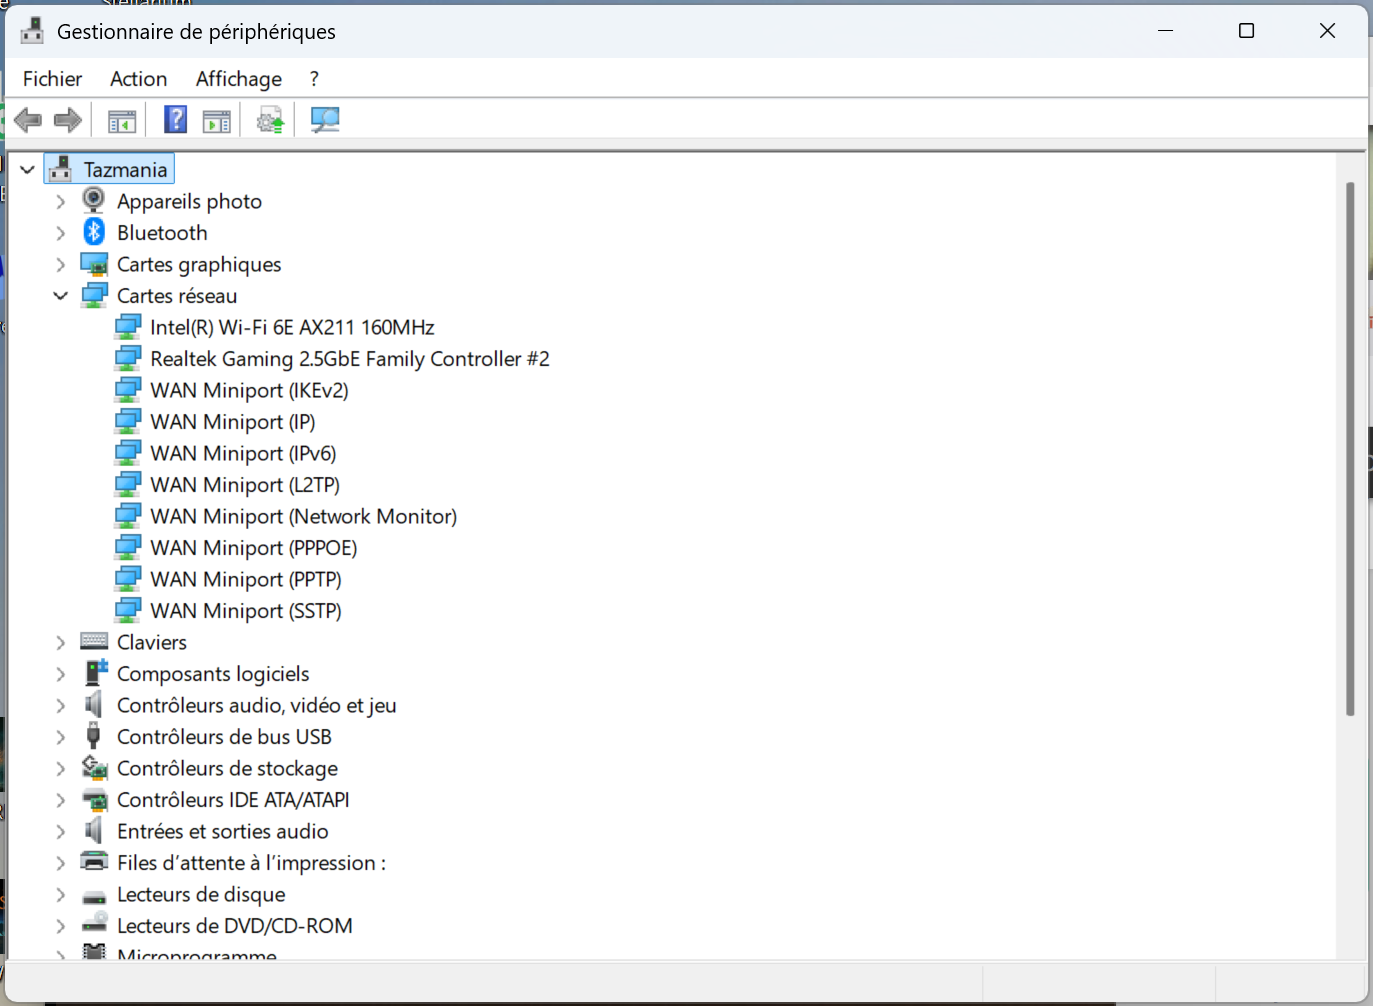Click the Update driver toolbar icon
The image size is (1373, 1006).
click(270, 121)
